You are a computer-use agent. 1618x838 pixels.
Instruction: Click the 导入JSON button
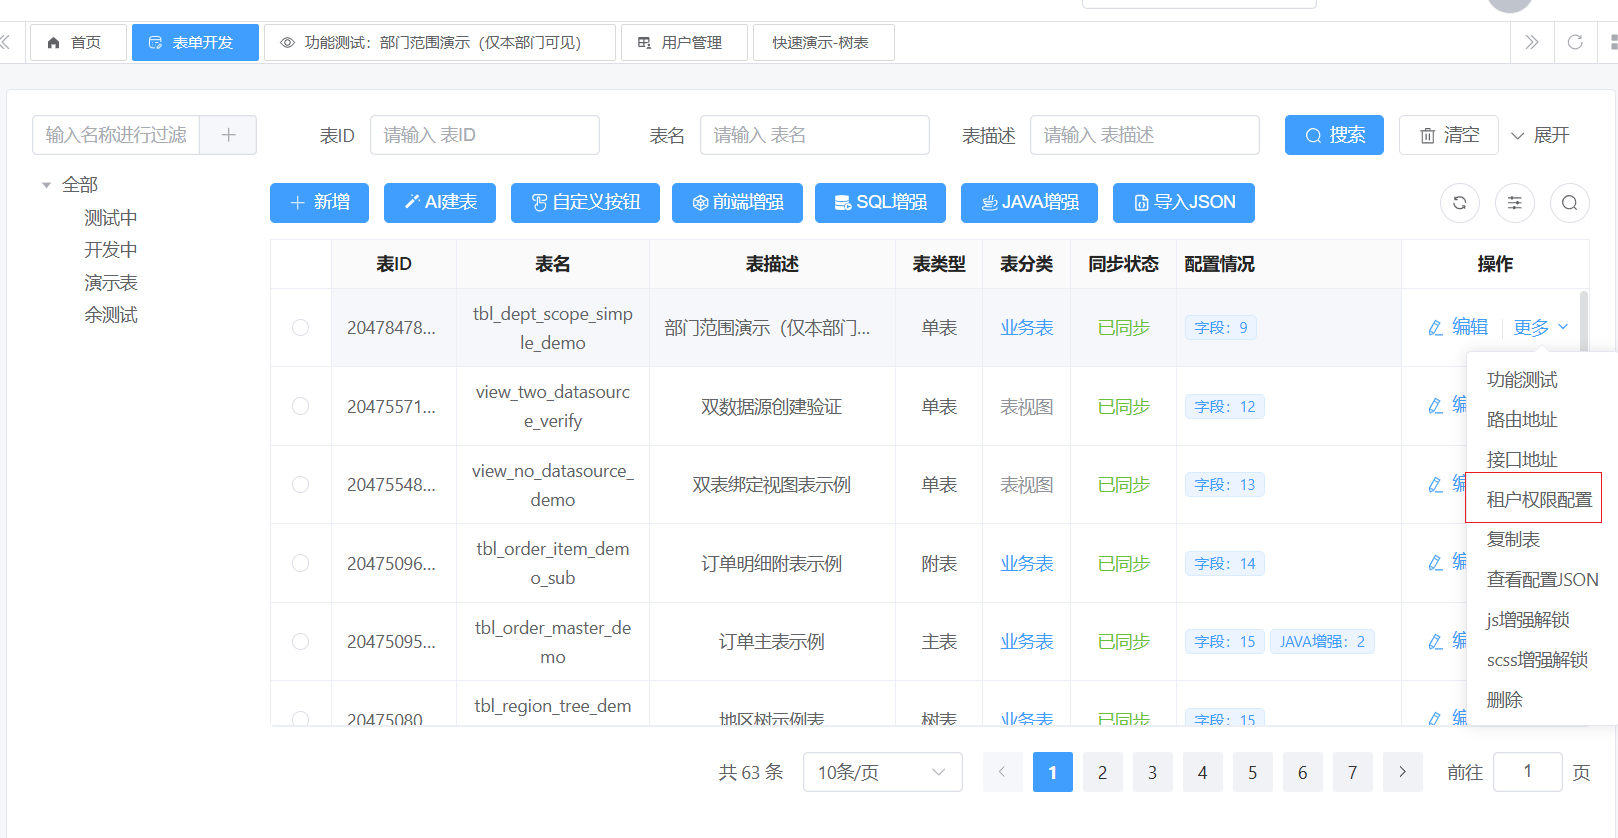tap(1183, 203)
